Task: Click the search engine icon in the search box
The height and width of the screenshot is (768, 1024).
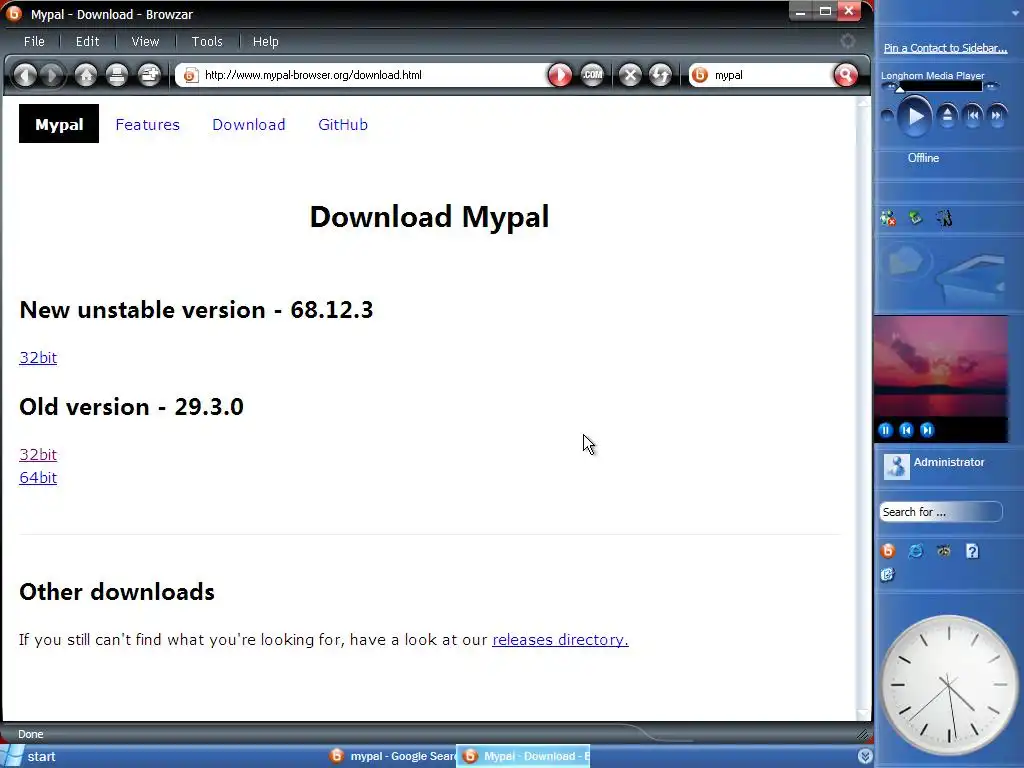Action: point(699,75)
